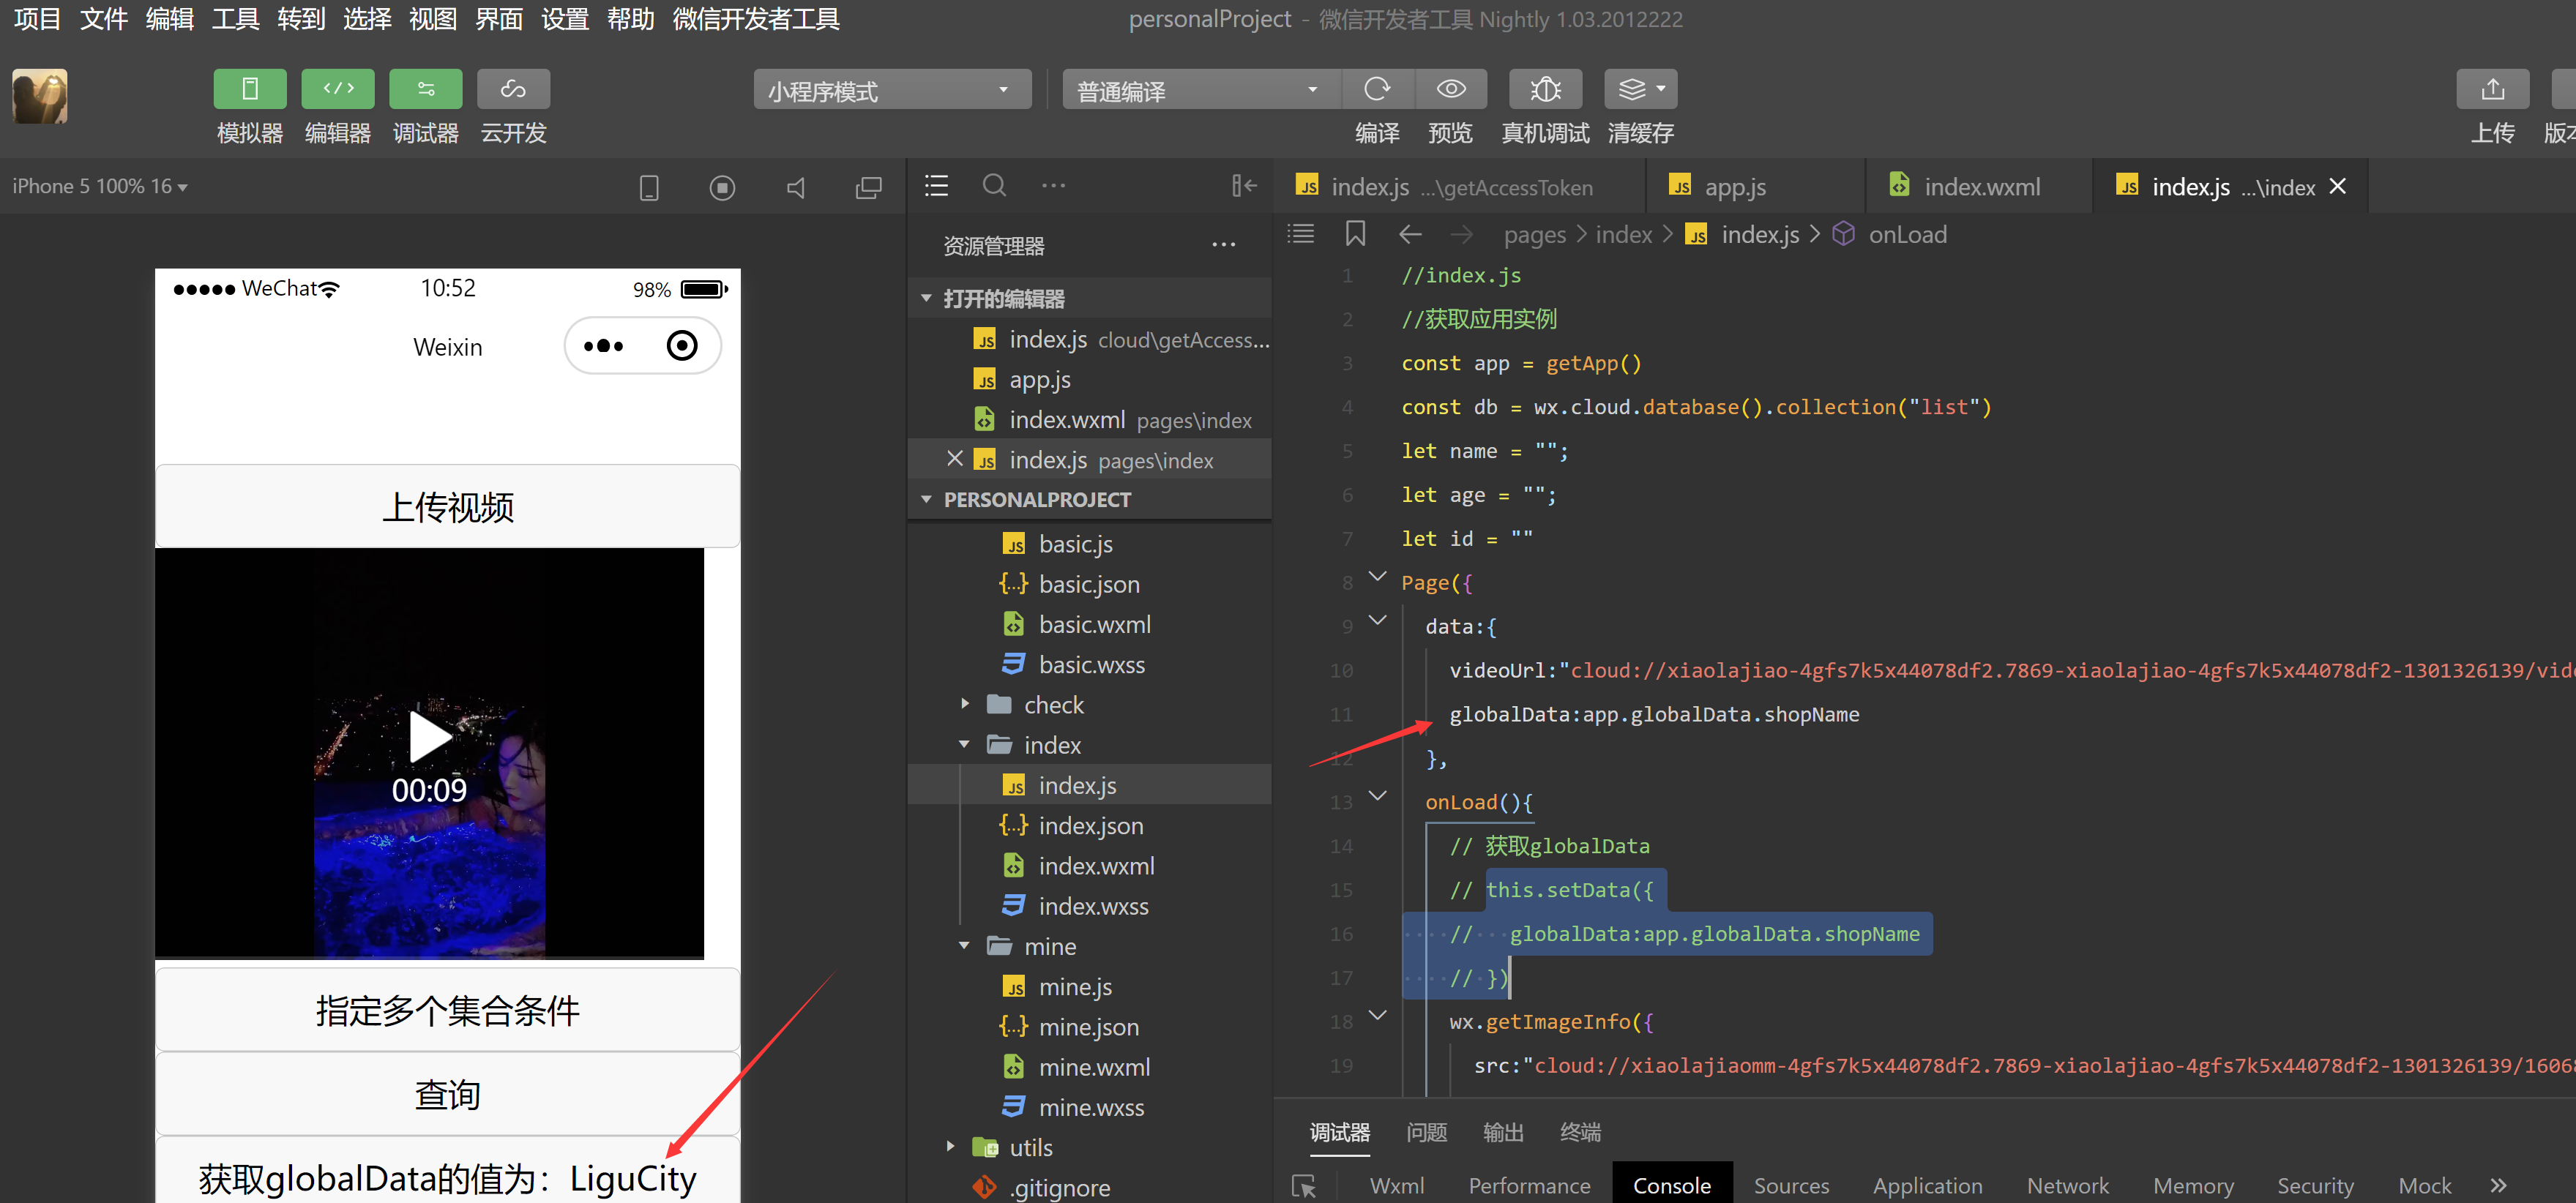Click the compile refresh icon
2576x1203 pixels.
(1377, 90)
